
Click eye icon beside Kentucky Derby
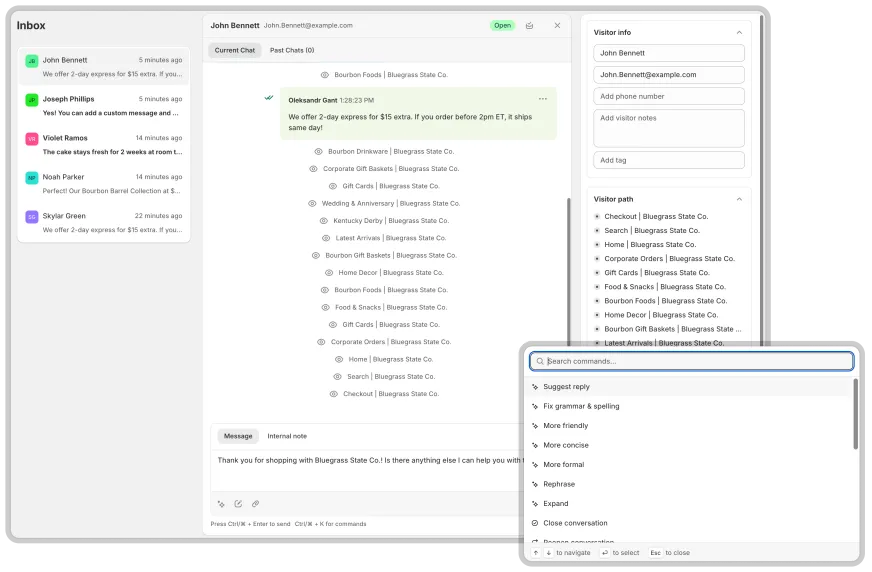(x=324, y=221)
